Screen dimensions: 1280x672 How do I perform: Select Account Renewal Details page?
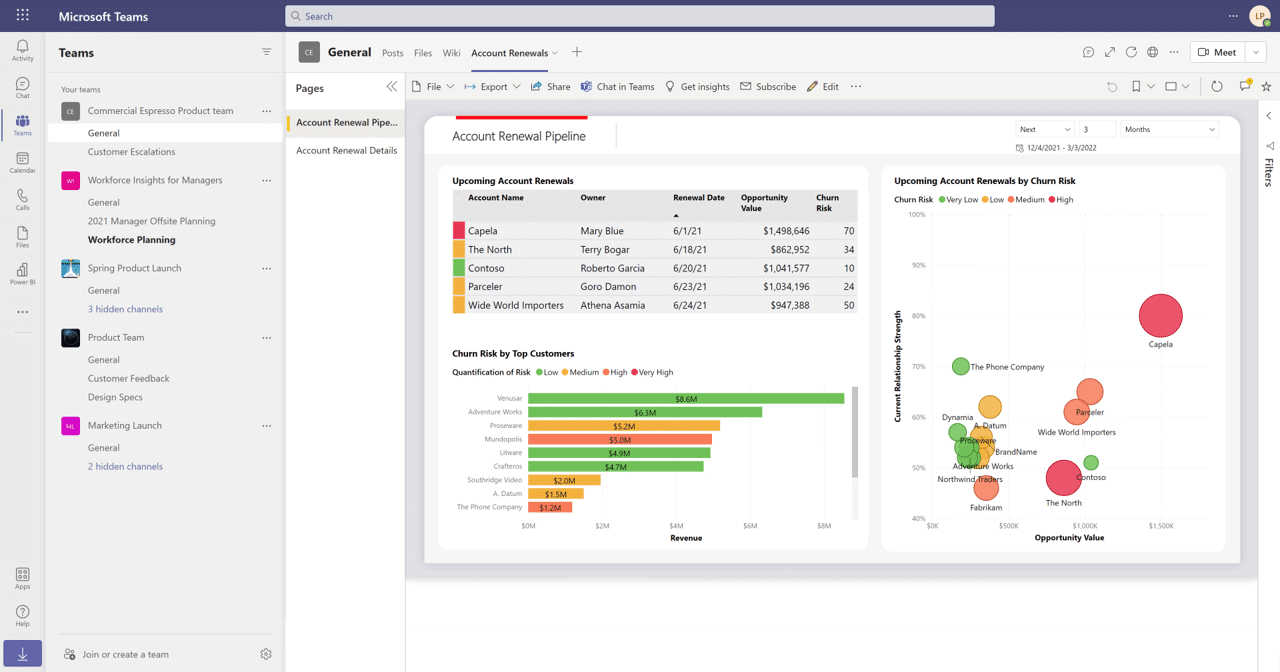click(x=346, y=150)
